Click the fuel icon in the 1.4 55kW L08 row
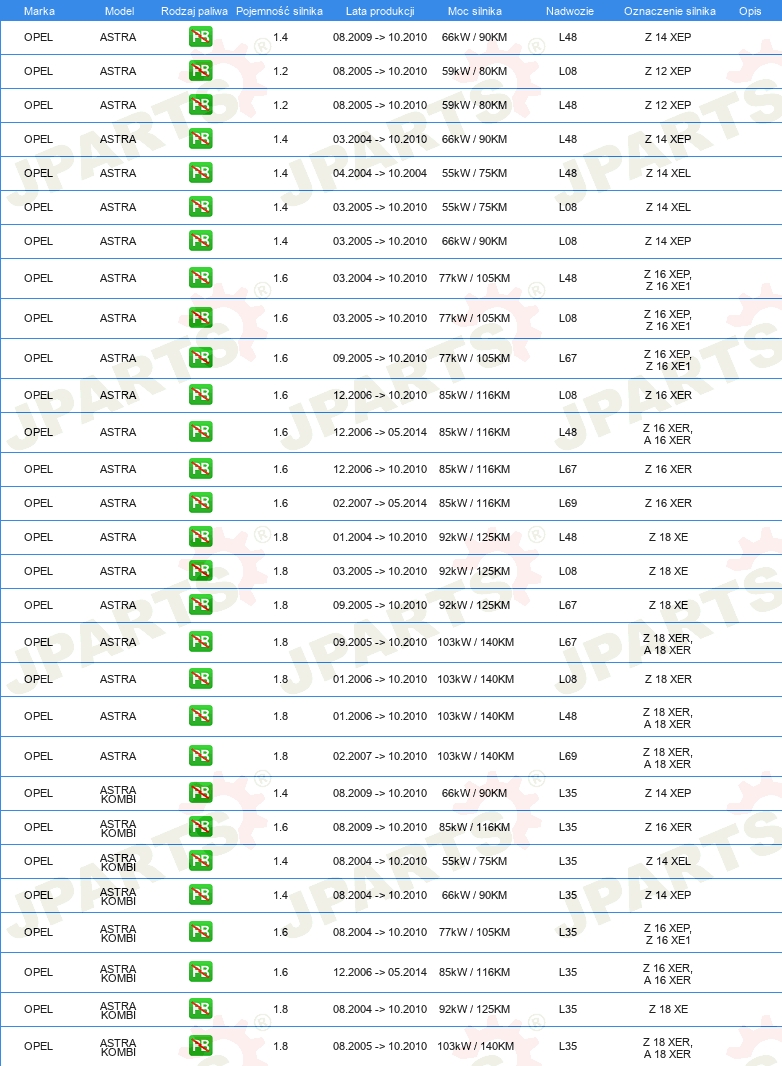Image resolution: width=782 pixels, height=1066 pixels. click(x=201, y=207)
